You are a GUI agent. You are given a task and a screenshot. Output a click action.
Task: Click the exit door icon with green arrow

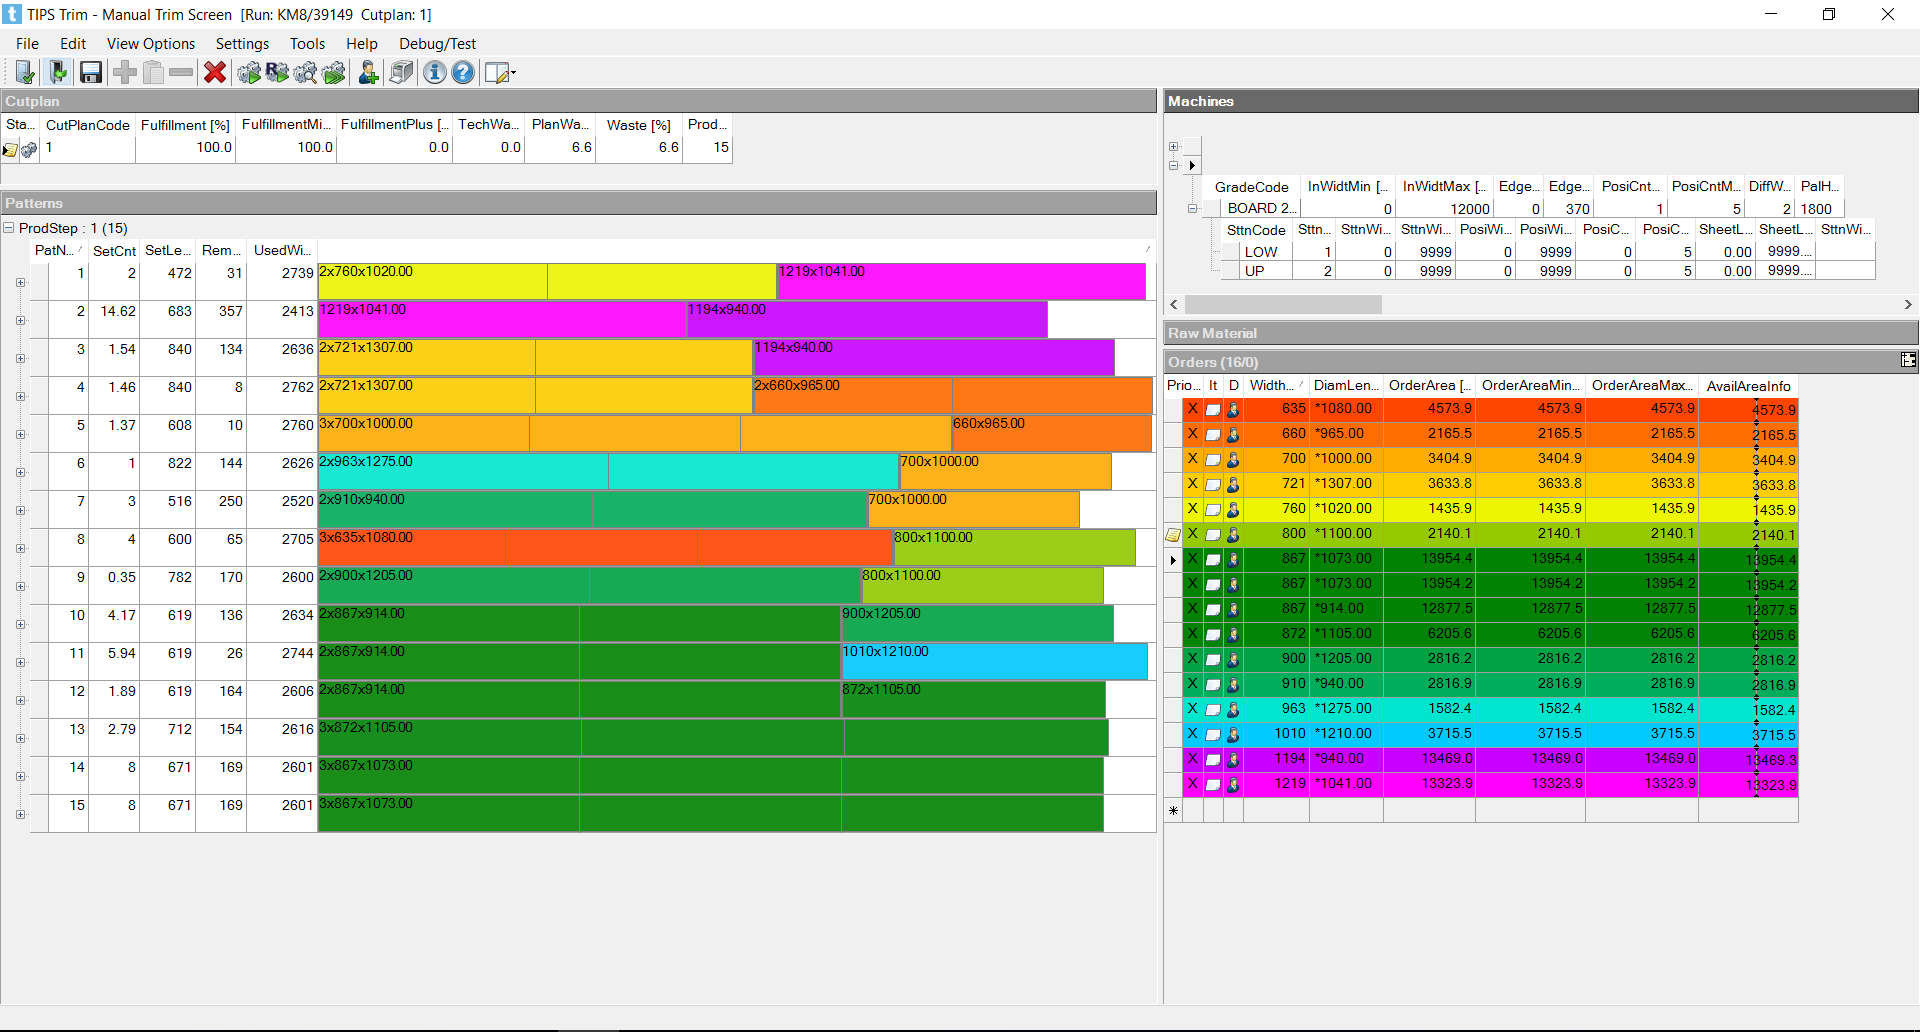coord(58,72)
